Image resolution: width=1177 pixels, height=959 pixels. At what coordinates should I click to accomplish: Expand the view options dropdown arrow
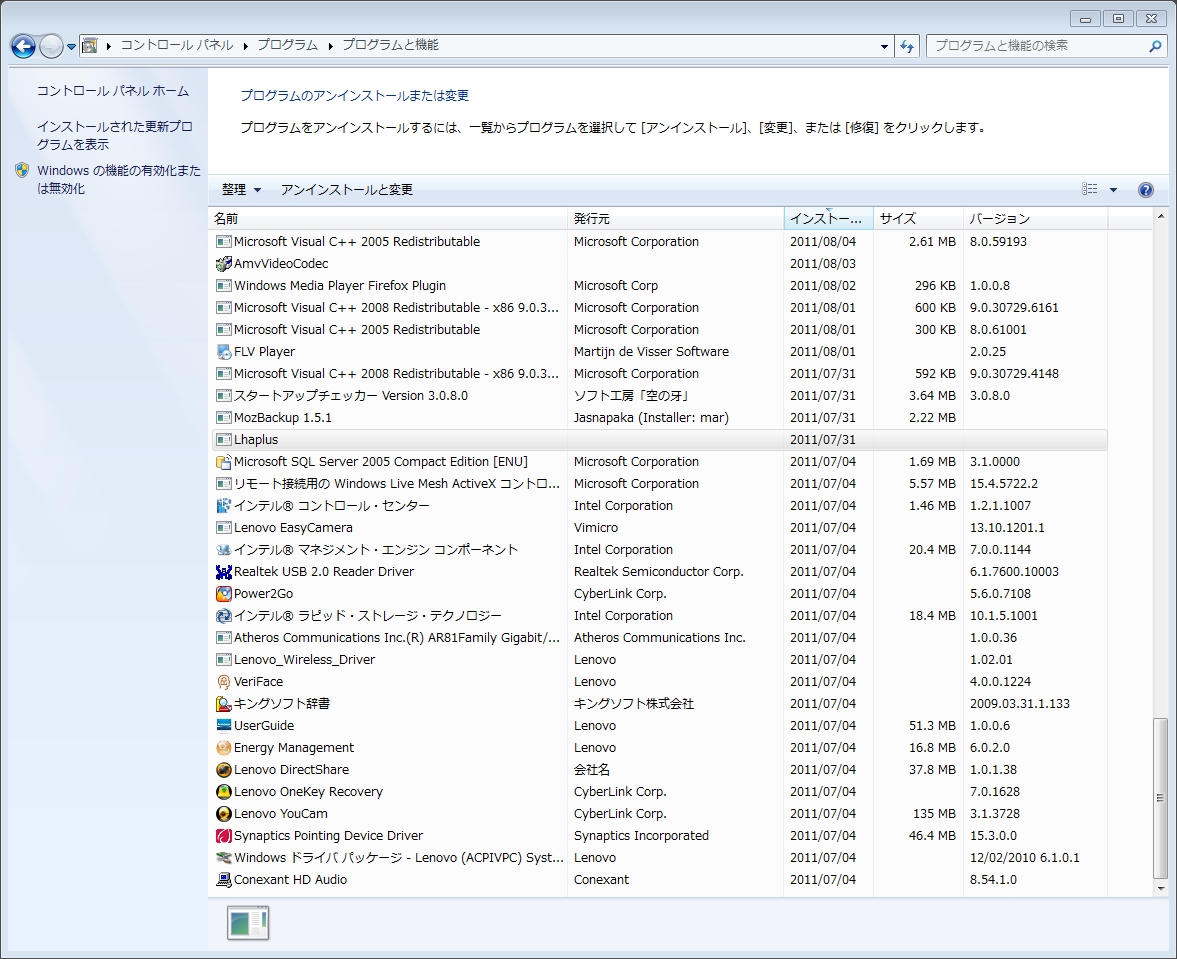tap(1113, 190)
